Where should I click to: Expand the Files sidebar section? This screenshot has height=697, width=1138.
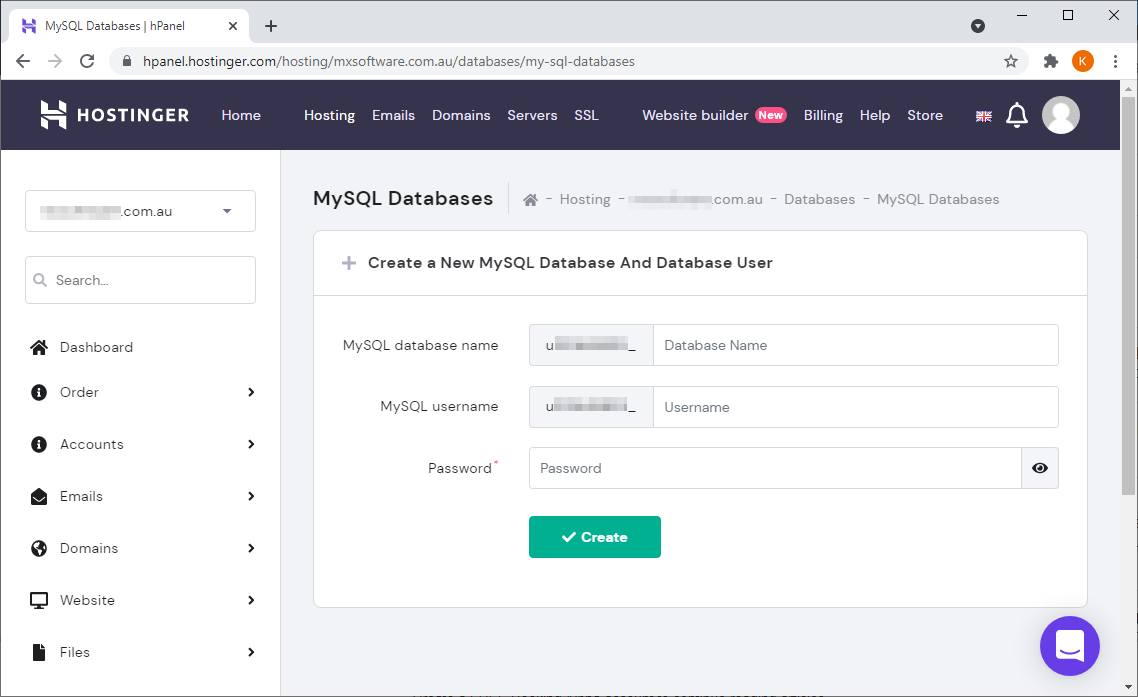(251, 652)
